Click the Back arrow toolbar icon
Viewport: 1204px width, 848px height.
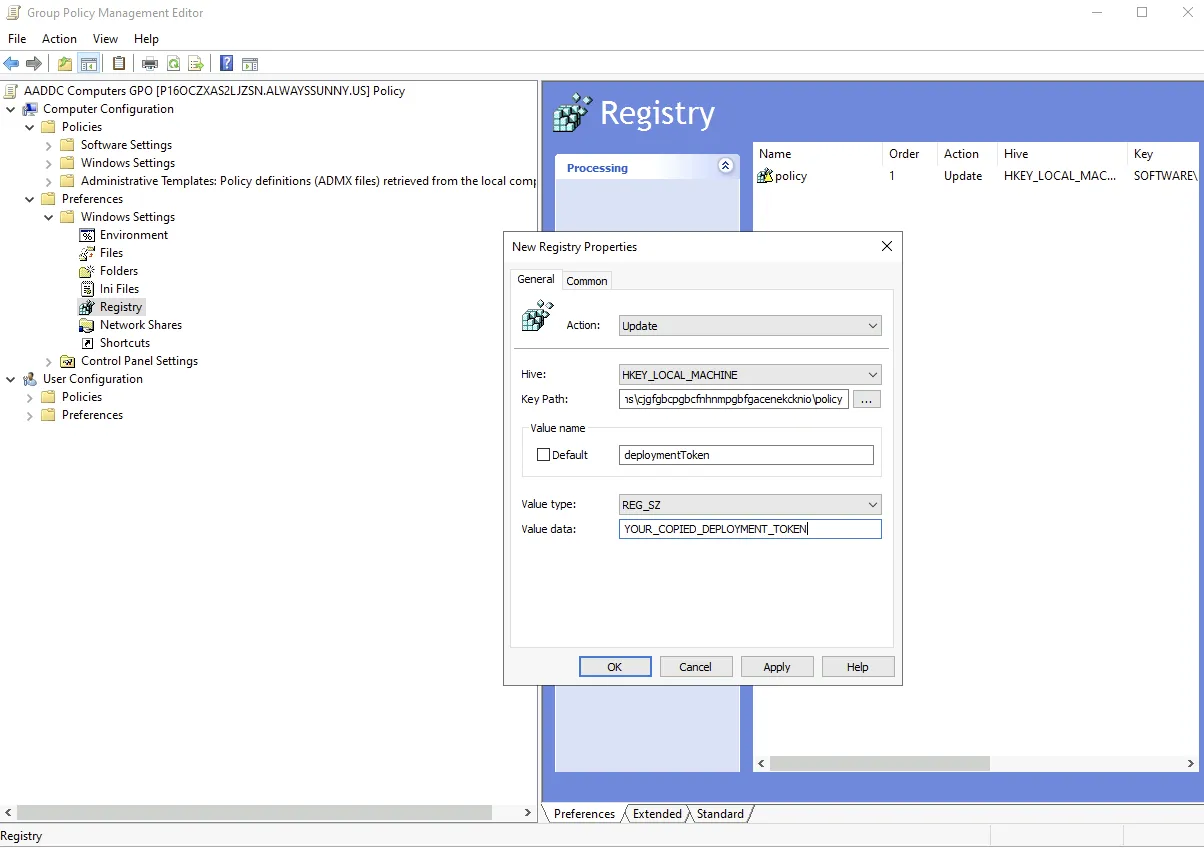click(x=12, y=64)
